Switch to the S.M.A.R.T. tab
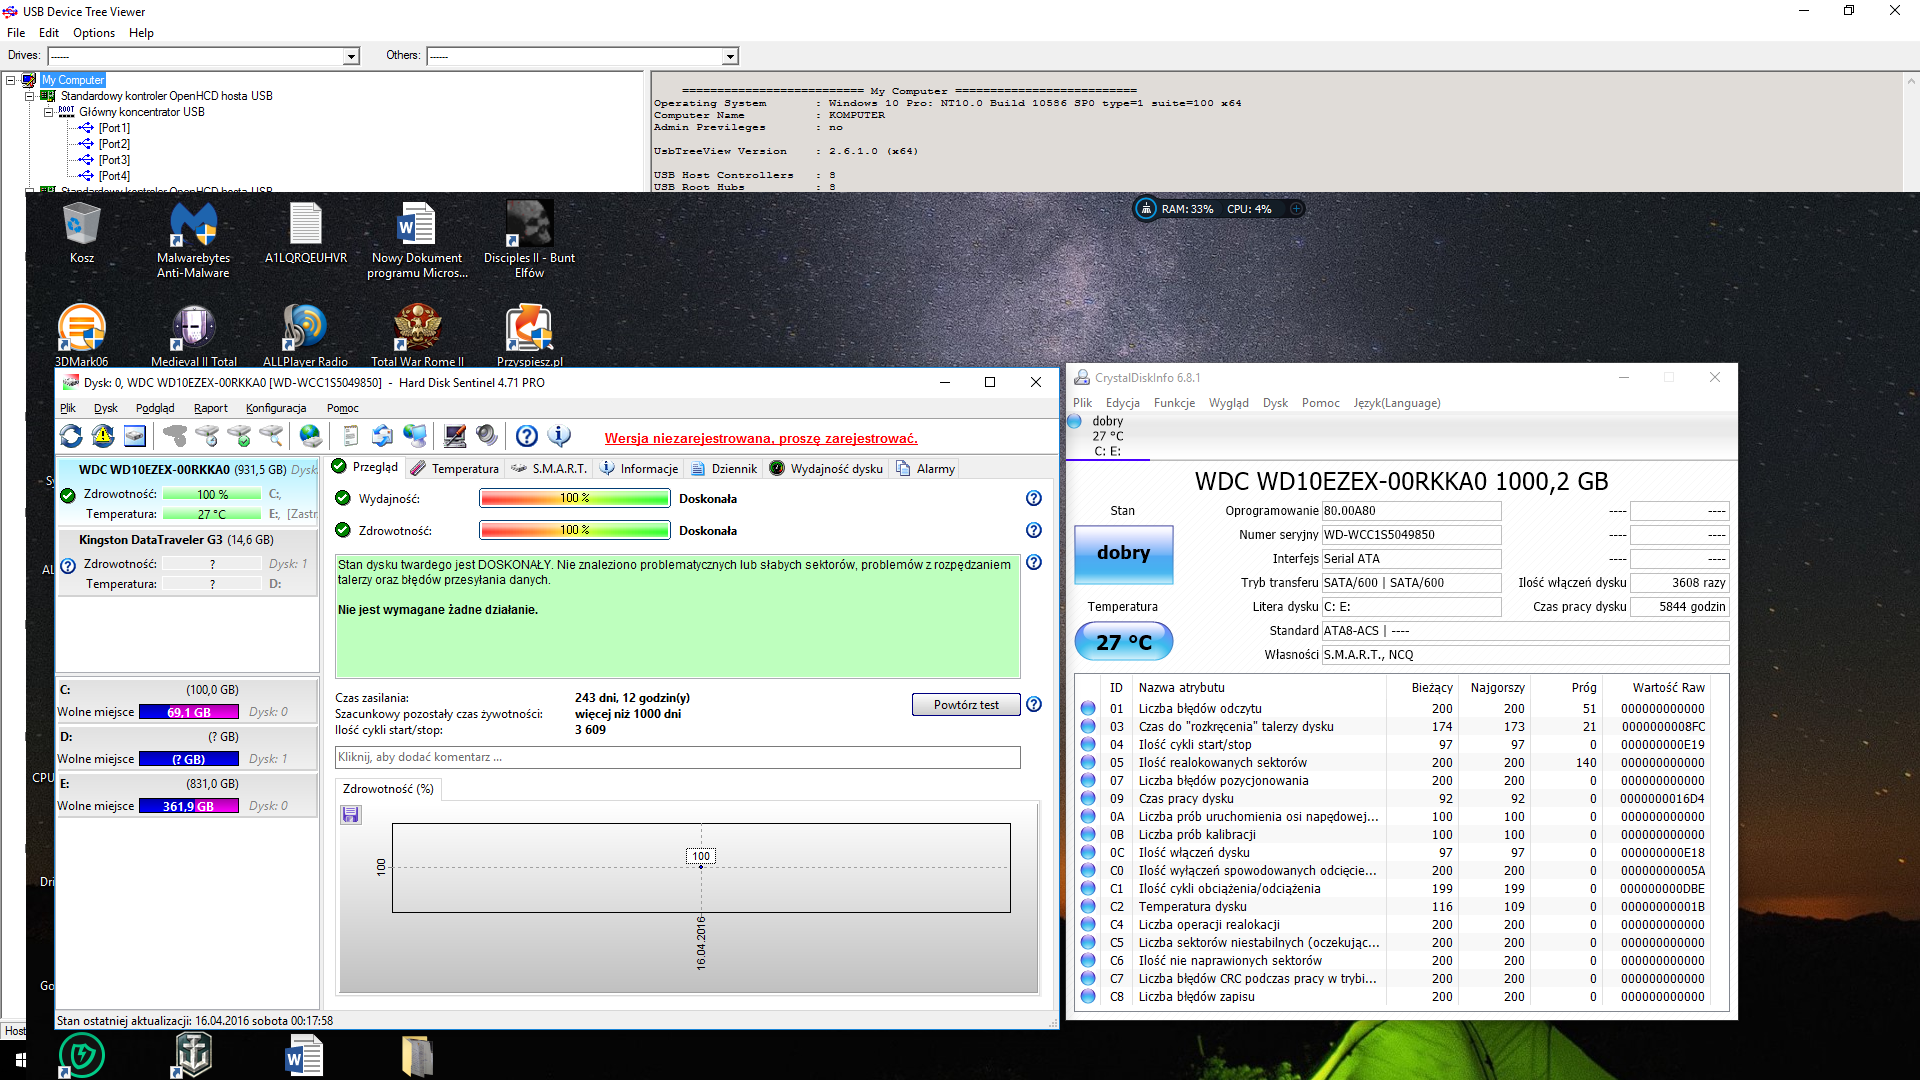The width and height of the screenshot is (1920, 1080). (x=549, y=468)
